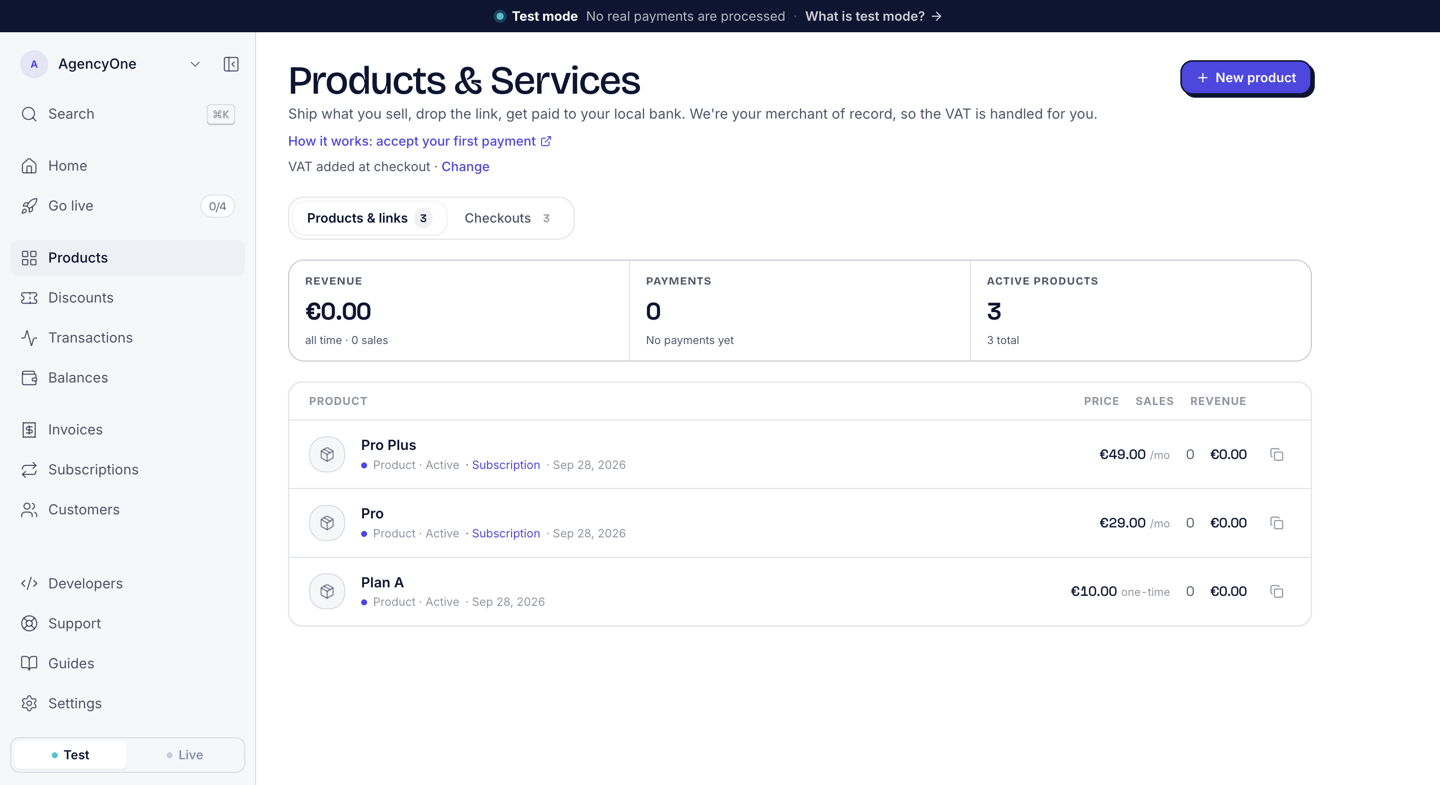This screenshot has height=785, width=1440.
Task: Click the Discounts ticket icon
Action: pos(29,298)
